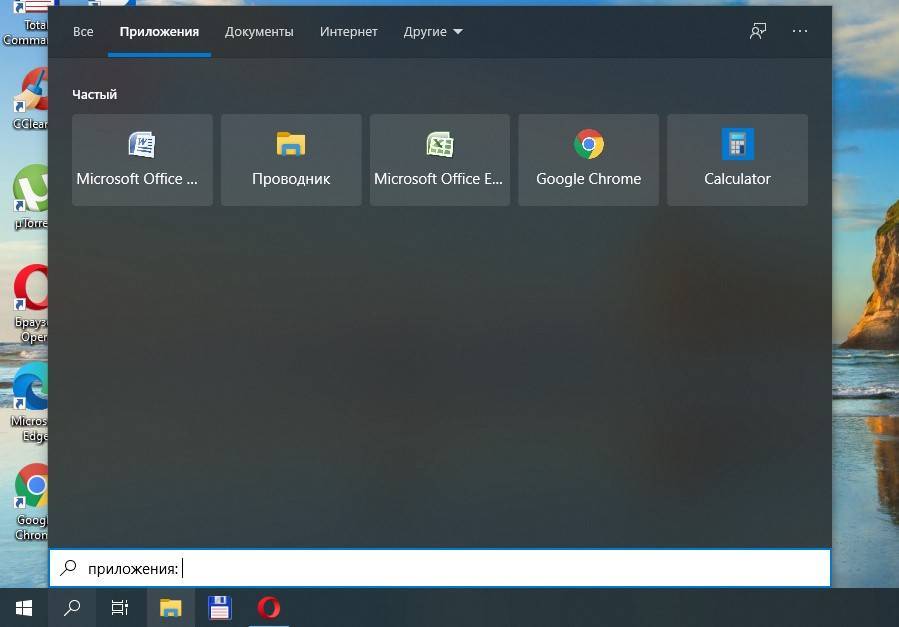Open File Explorer from the taskbar

click(171, 607)
